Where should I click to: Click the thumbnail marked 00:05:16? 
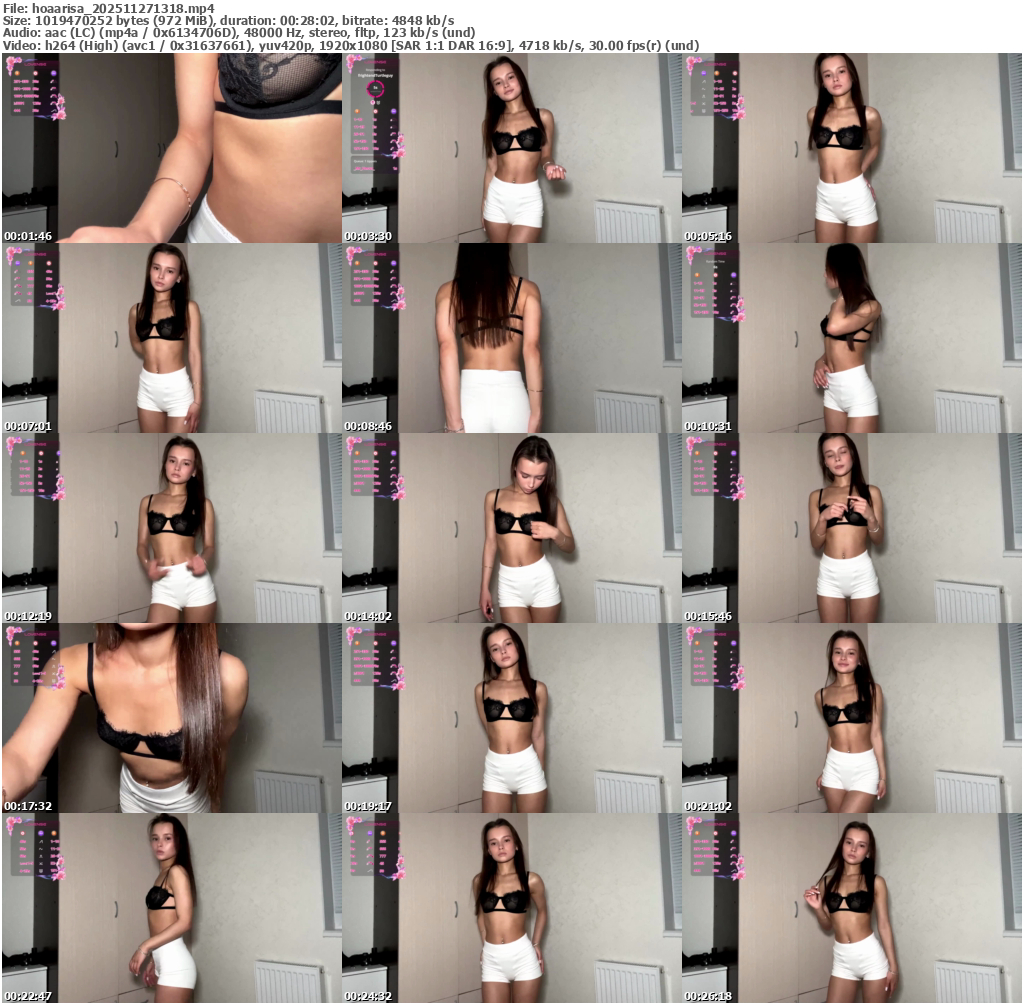[x=851, y=148]
